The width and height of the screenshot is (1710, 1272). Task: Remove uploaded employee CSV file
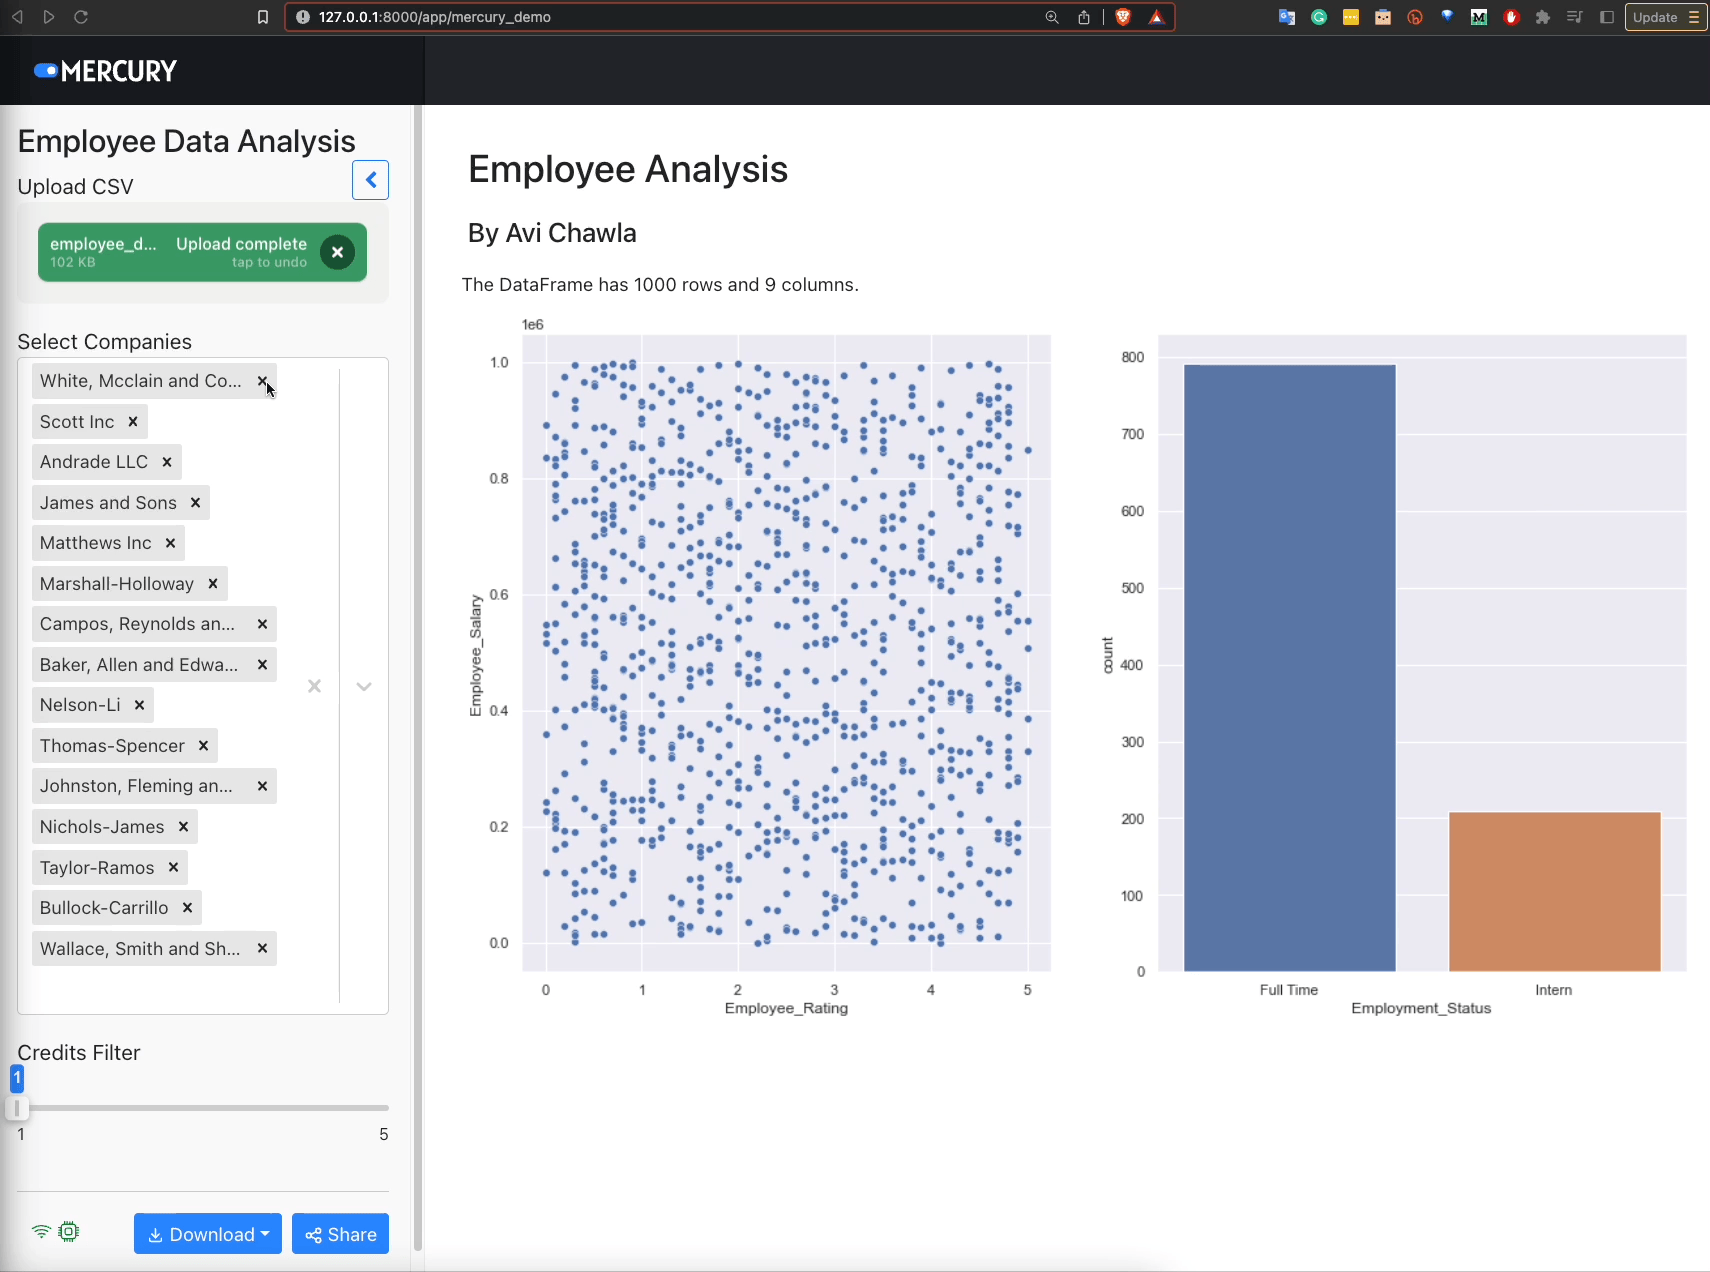(337, 252)
